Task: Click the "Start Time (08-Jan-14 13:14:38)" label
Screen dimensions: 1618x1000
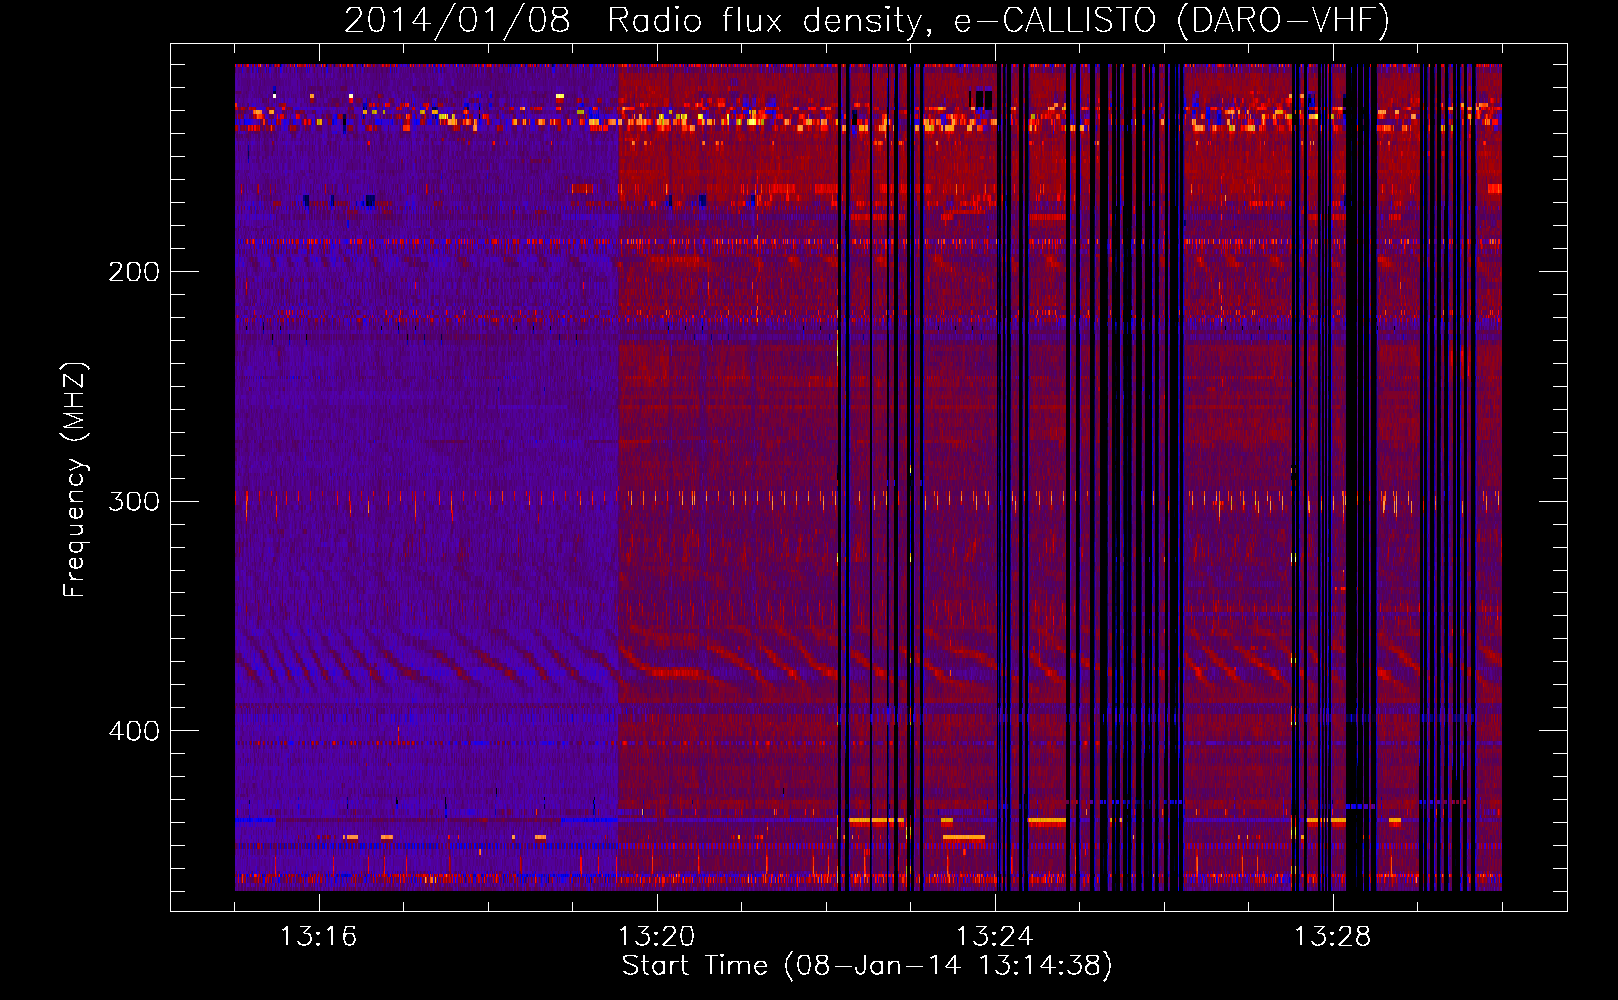Action: [867, 966]
